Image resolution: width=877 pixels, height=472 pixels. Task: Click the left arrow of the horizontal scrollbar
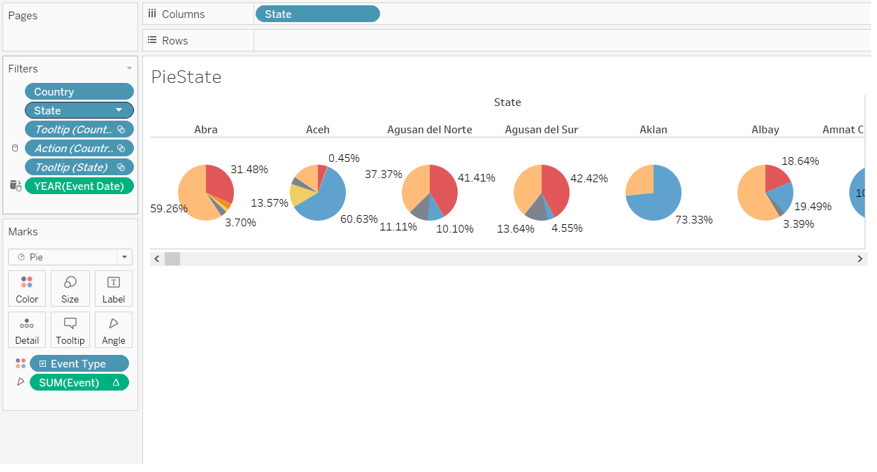click(x=157, y=259)
